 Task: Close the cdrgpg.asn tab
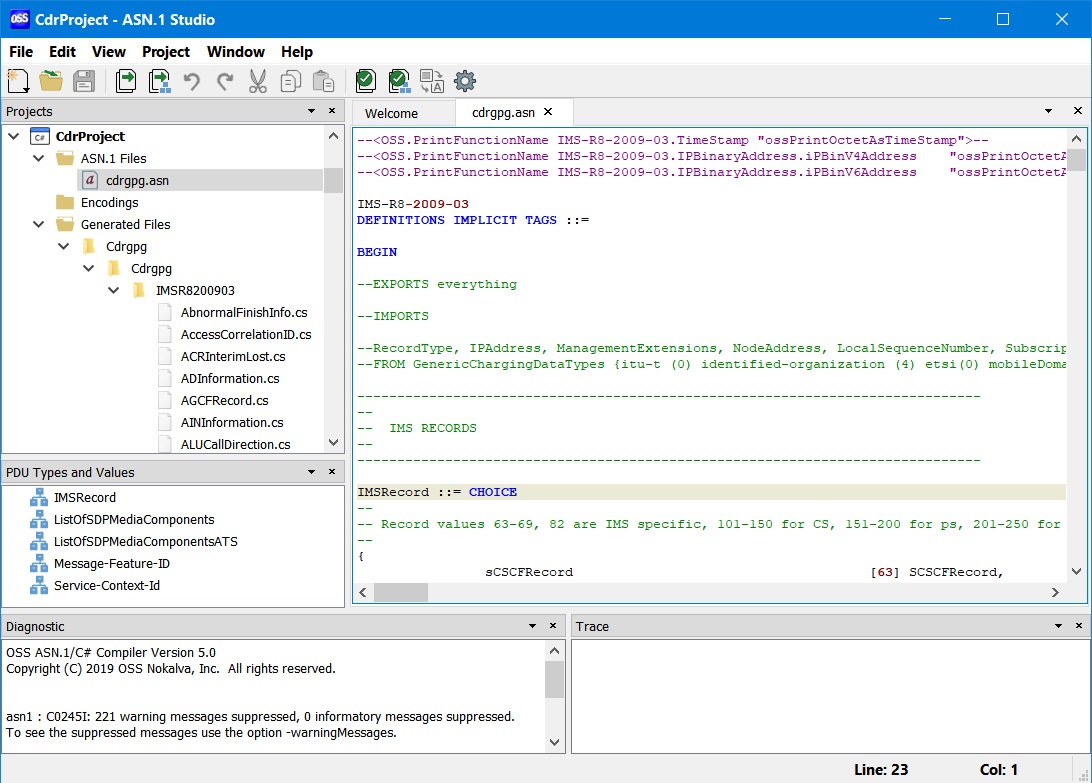548,111
